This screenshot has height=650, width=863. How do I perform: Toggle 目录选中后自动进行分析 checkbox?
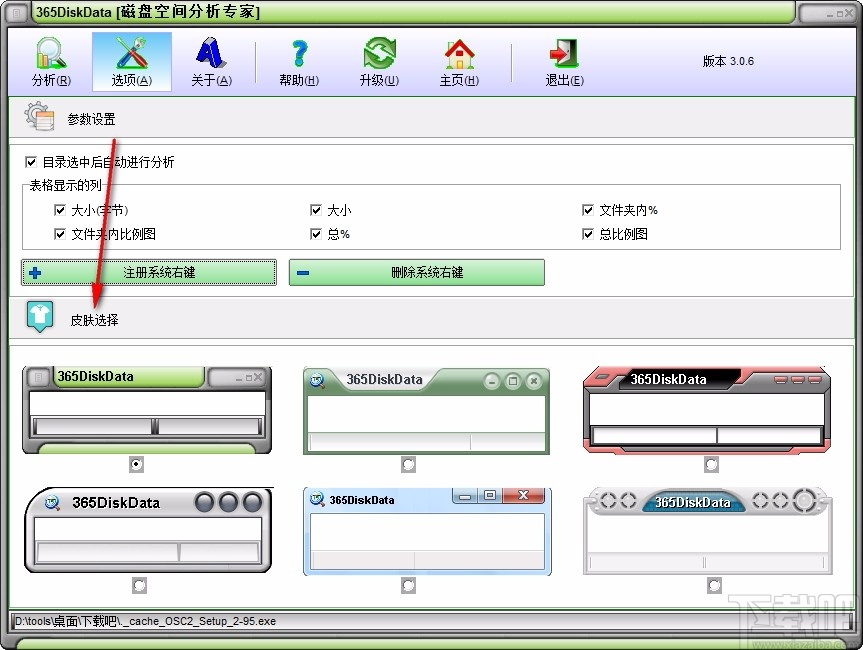pyautogui.click(x=31, y=162)
